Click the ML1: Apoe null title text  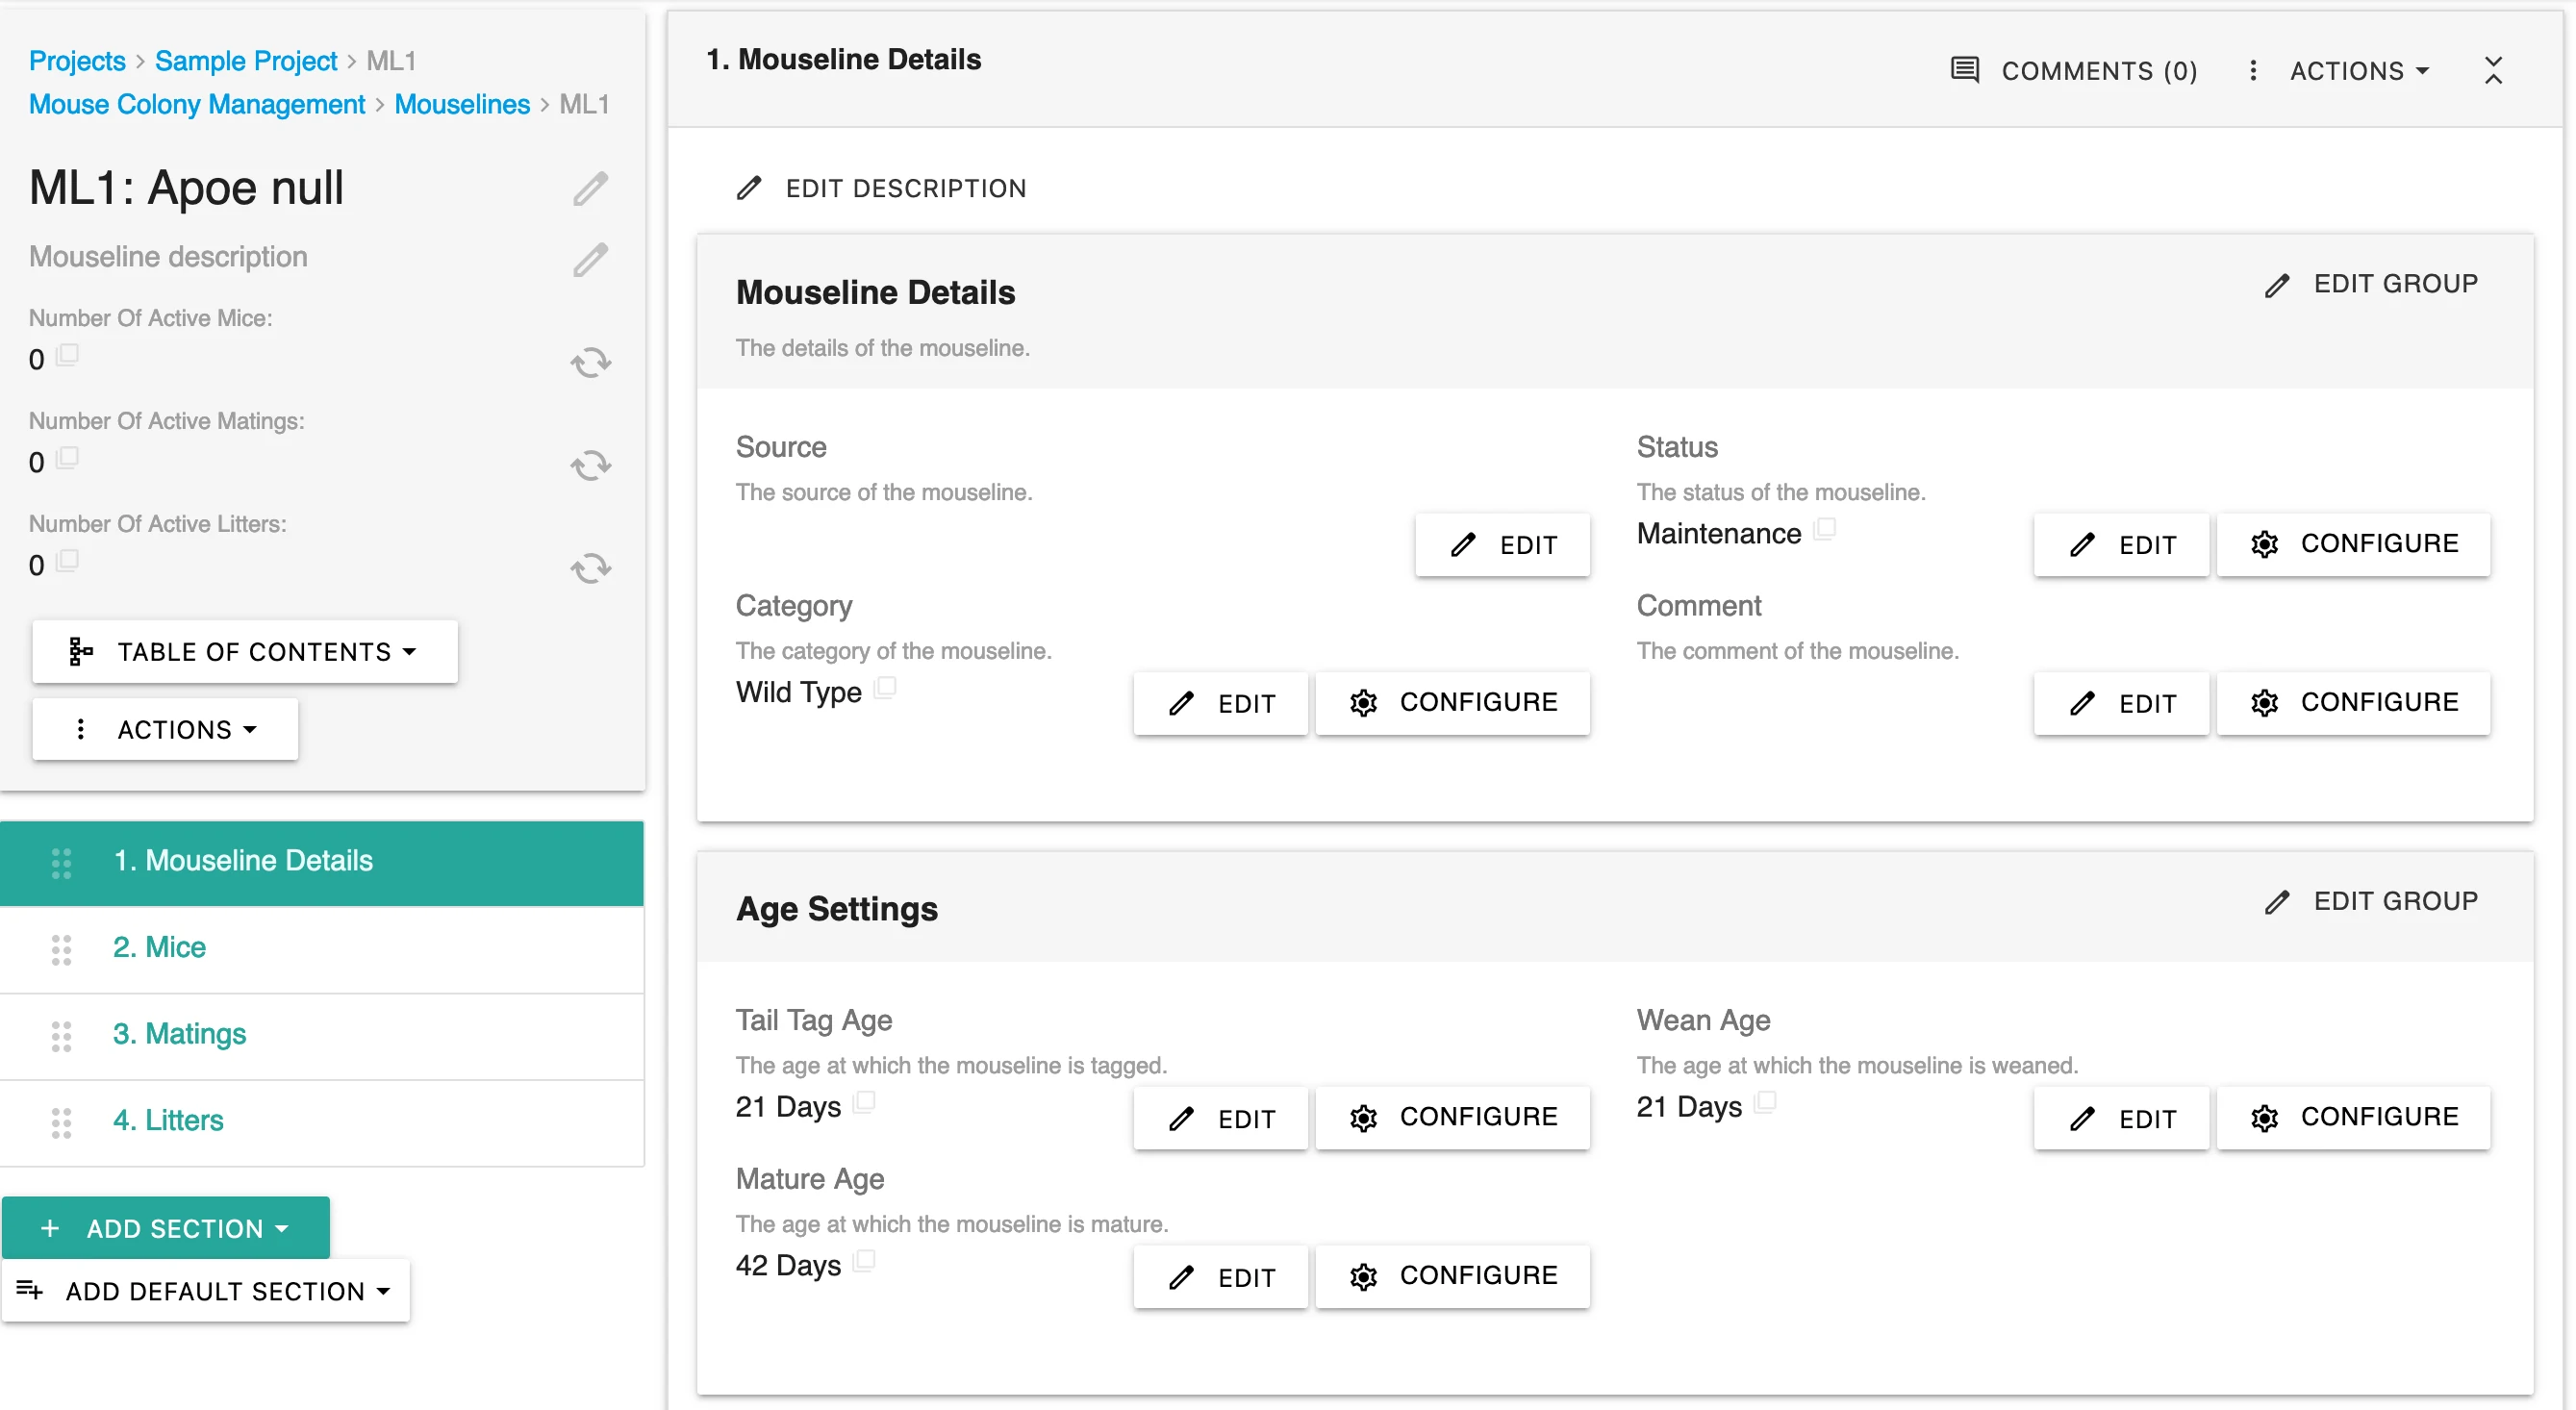(186, 188)
